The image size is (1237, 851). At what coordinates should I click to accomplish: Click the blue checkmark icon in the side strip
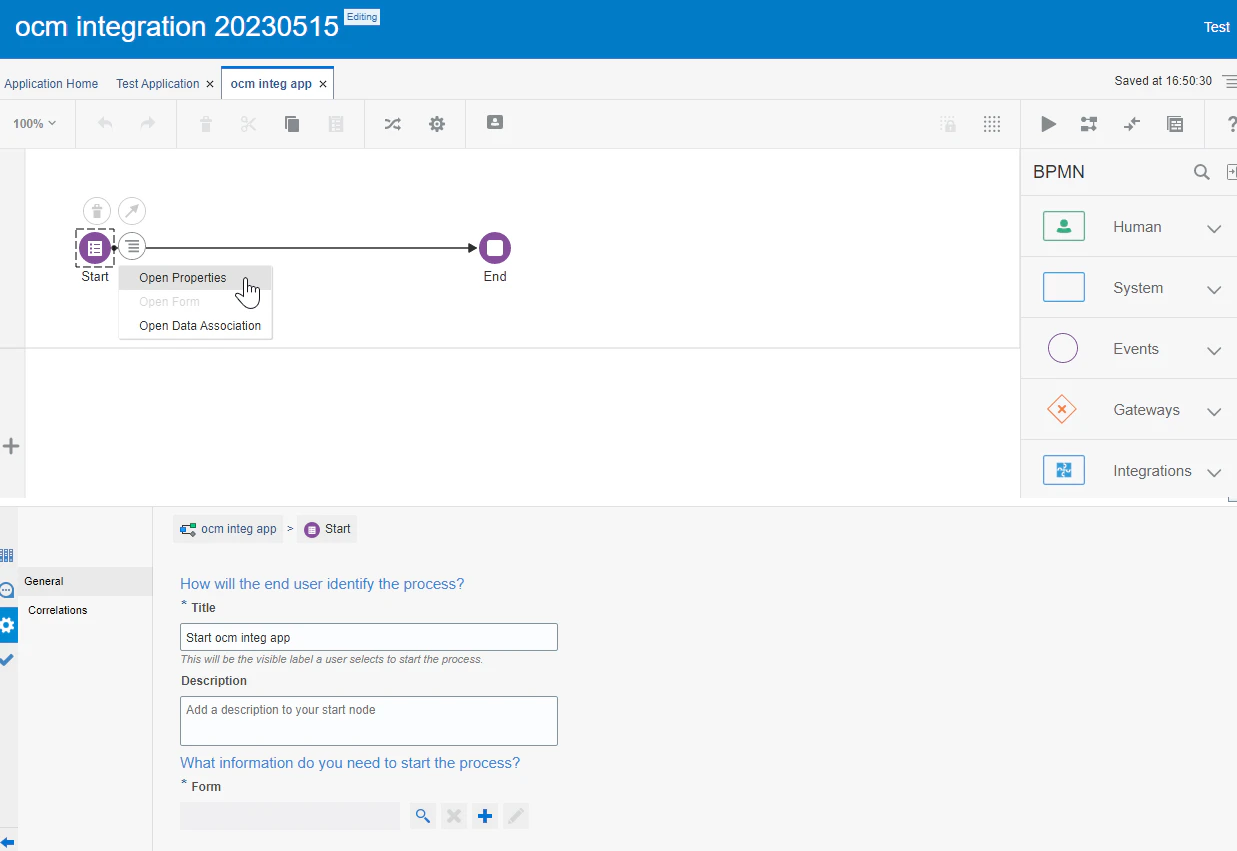tap(7, 659)
